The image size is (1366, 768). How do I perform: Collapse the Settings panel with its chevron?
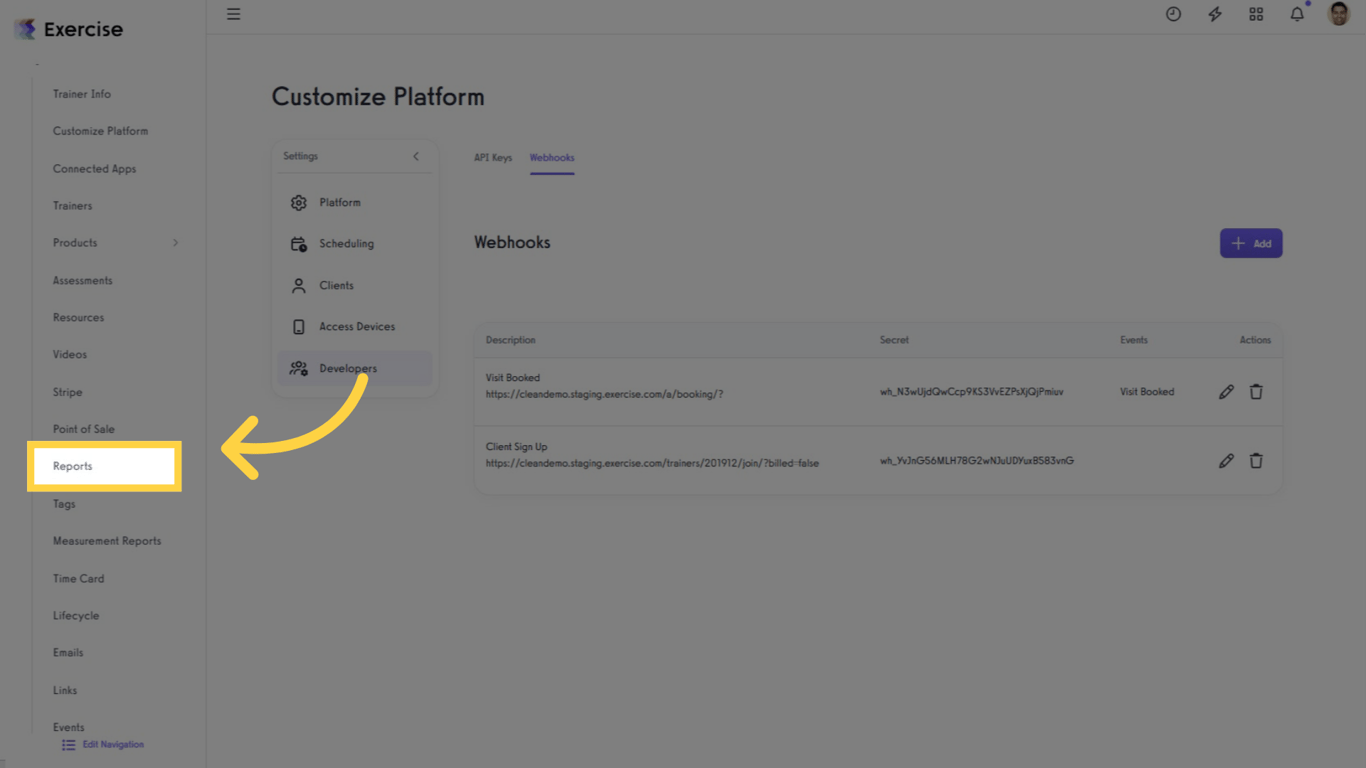coord(416,156)
